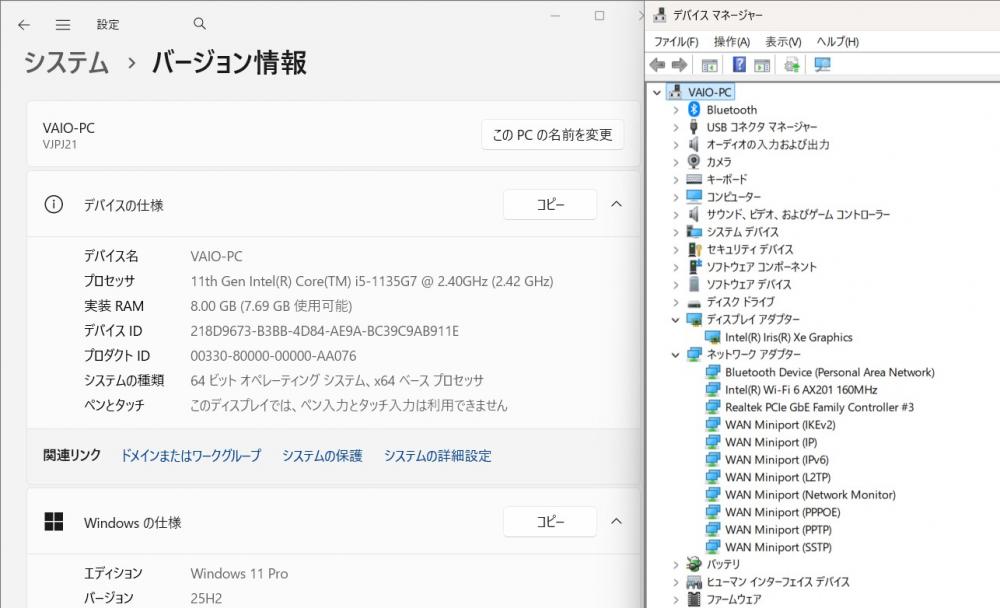Open システムの詳細設定 link

point(438,456)
